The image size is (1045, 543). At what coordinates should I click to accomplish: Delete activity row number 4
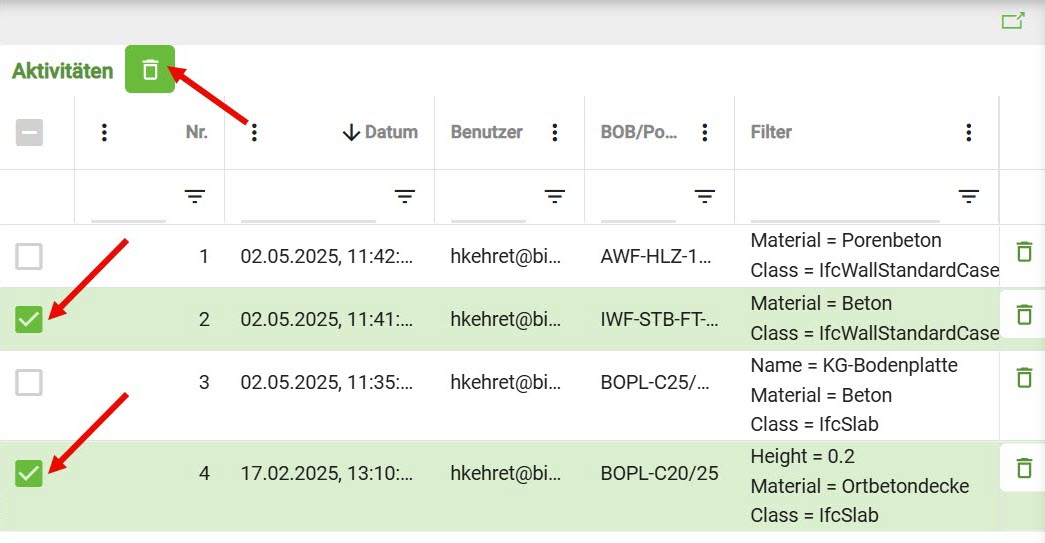click(1023, 468)
